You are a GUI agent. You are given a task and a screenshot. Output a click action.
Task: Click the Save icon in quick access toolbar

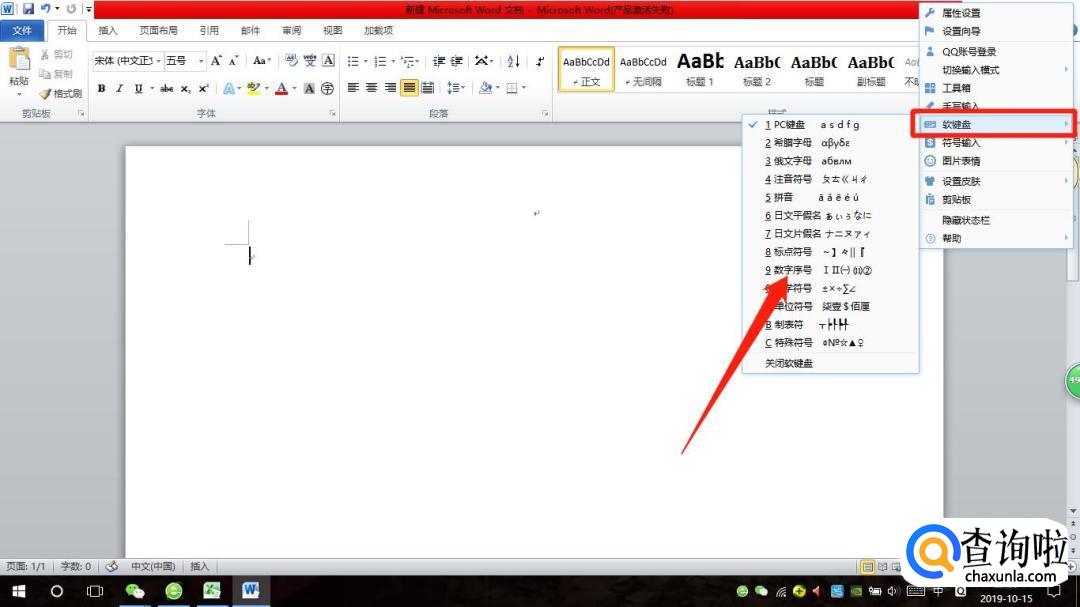pyautogui.click(x=28, y=9)
